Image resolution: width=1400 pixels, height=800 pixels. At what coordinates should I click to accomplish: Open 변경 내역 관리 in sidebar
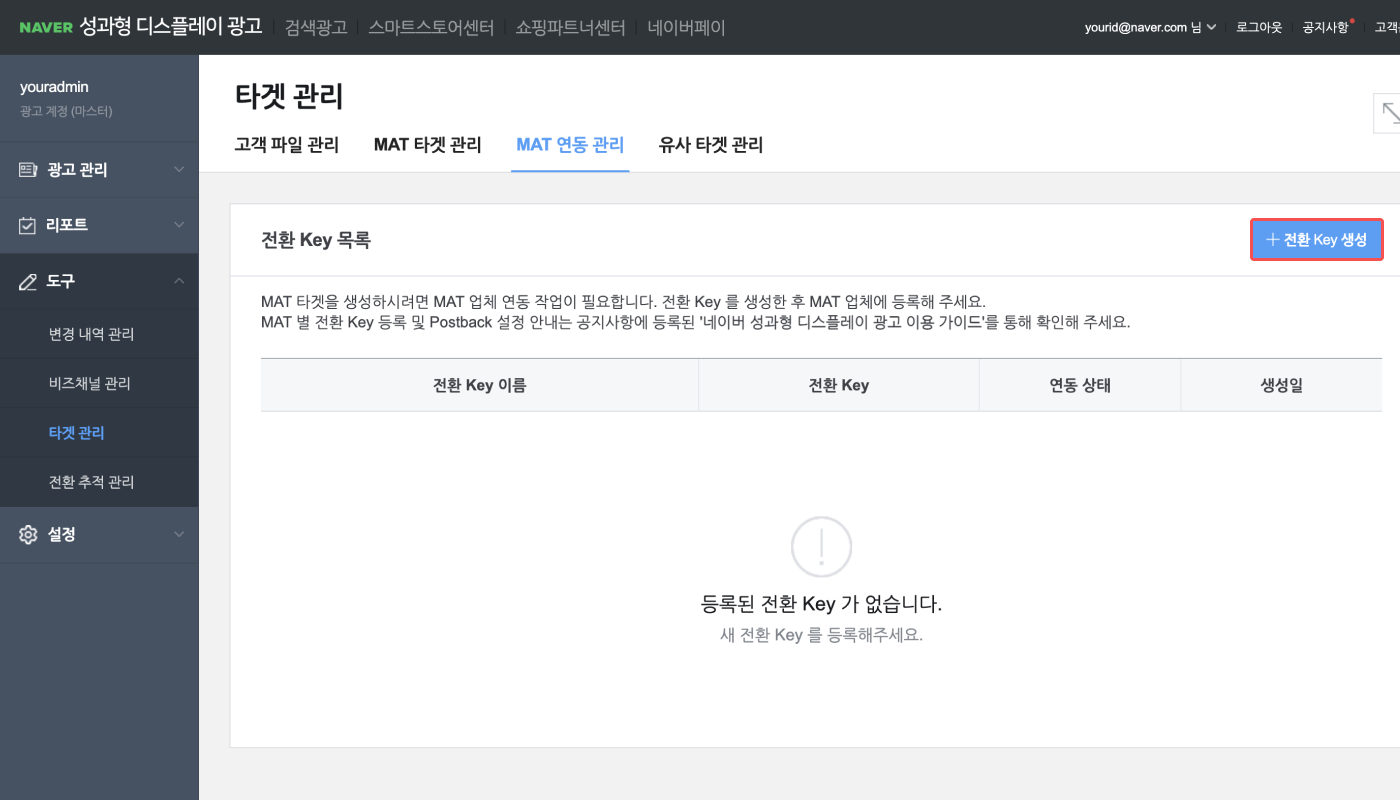pos(92,334)
